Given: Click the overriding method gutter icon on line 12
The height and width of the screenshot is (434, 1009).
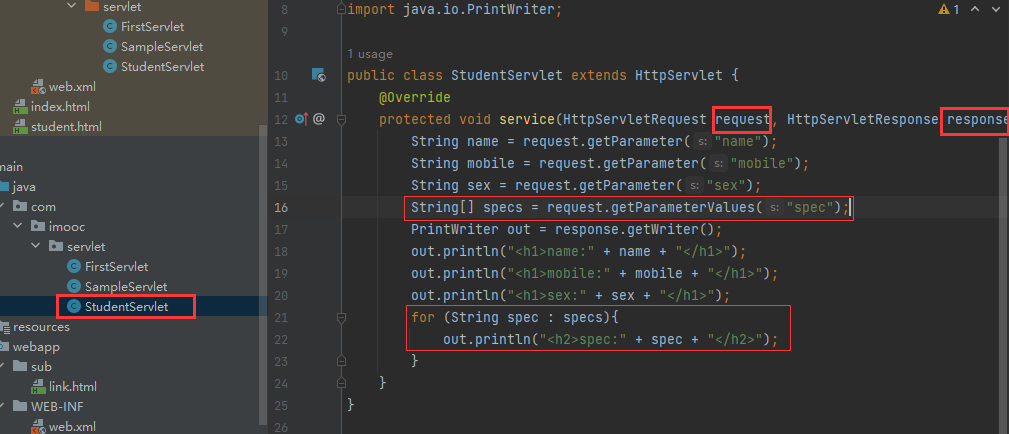Looking at the screenshot, I should (x=301, y=119).
